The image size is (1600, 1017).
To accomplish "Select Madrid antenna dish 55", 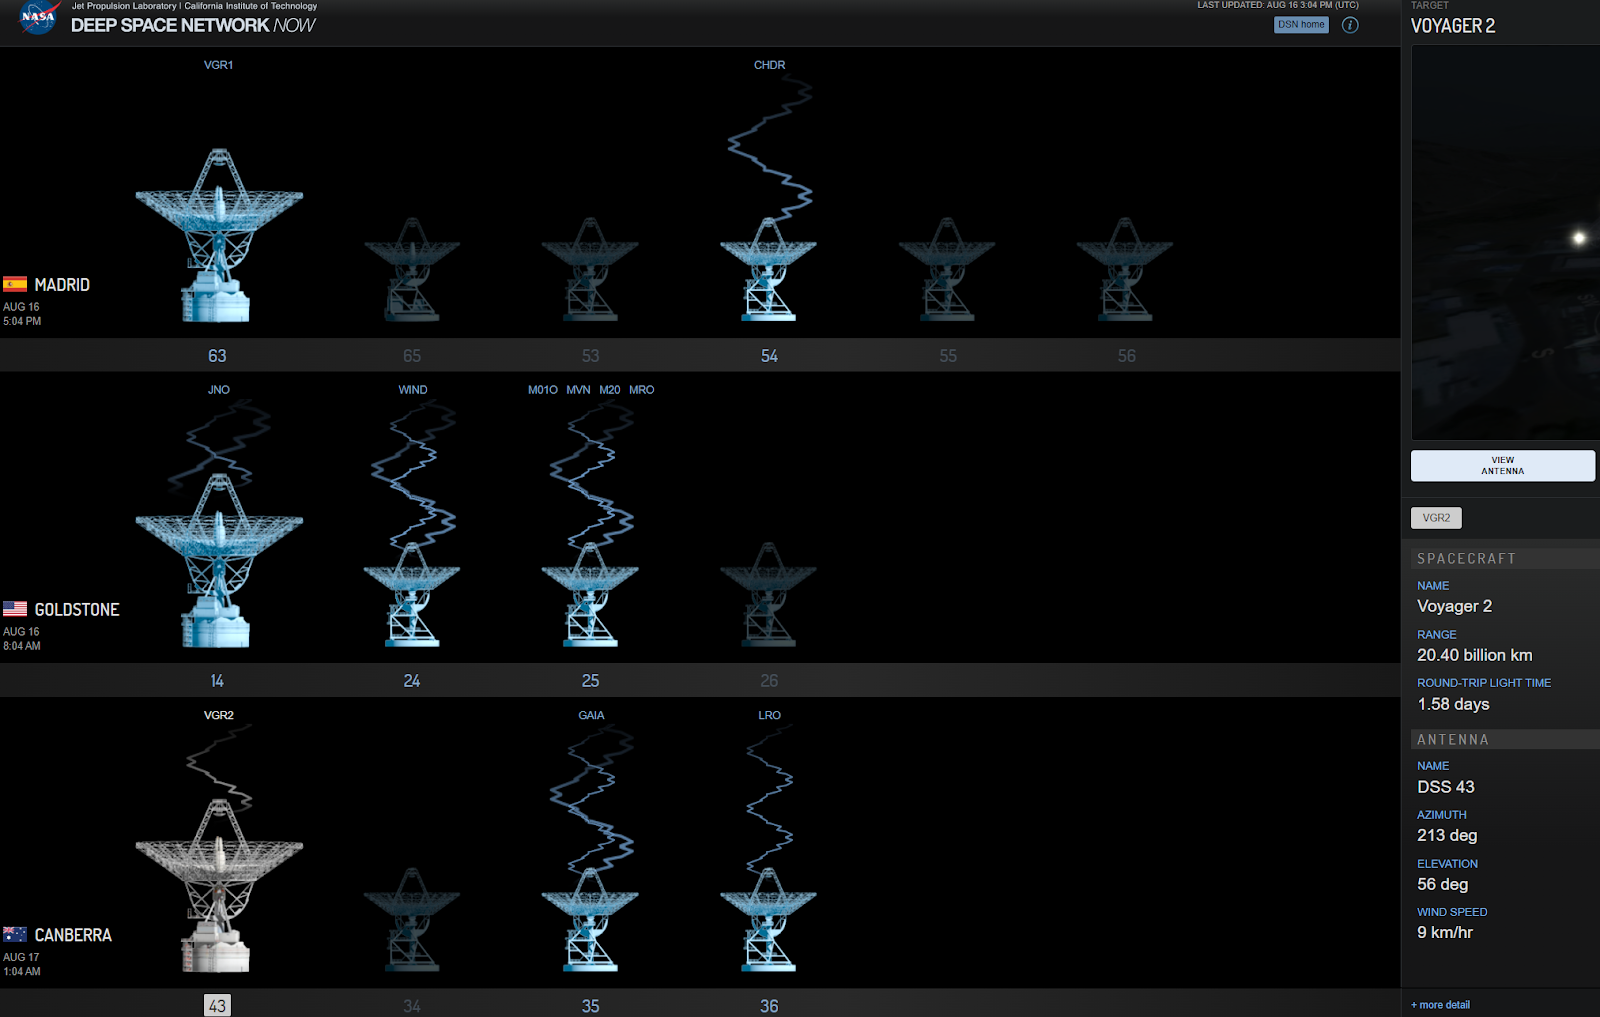I will tap(947, 269).
